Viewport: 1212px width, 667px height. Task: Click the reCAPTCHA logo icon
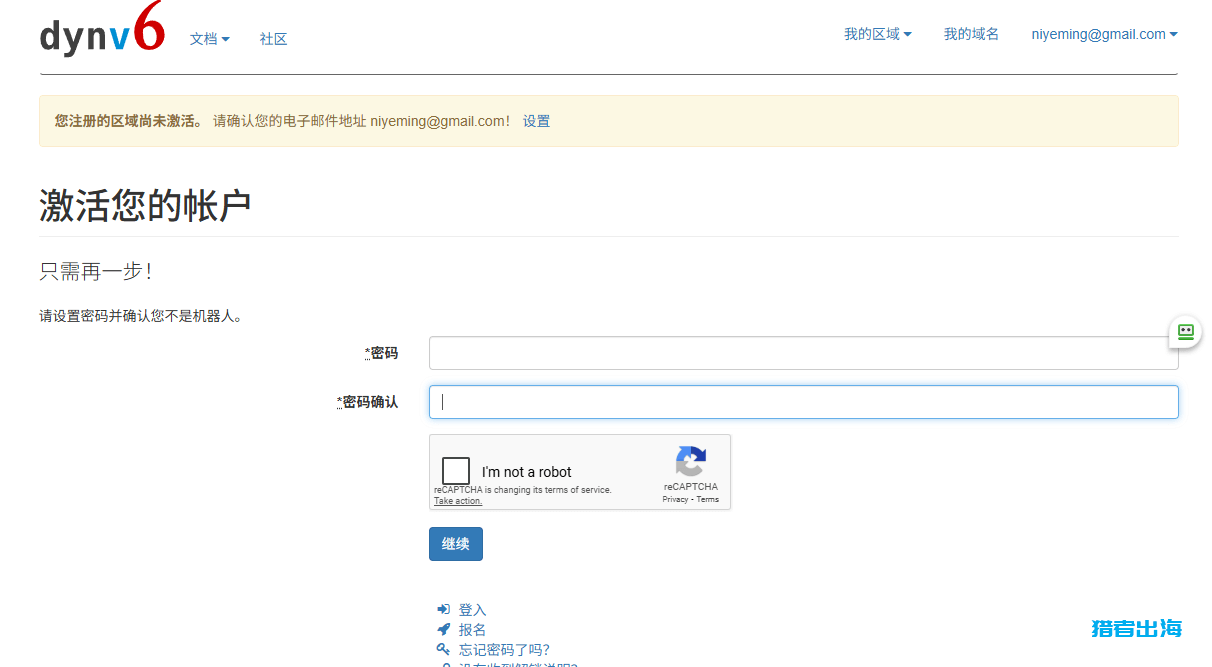click(x=690, y=461)
